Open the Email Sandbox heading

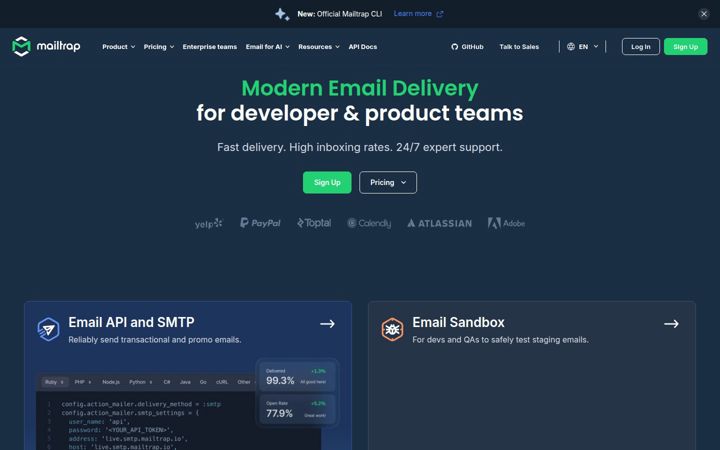click(x=458, y=322)
